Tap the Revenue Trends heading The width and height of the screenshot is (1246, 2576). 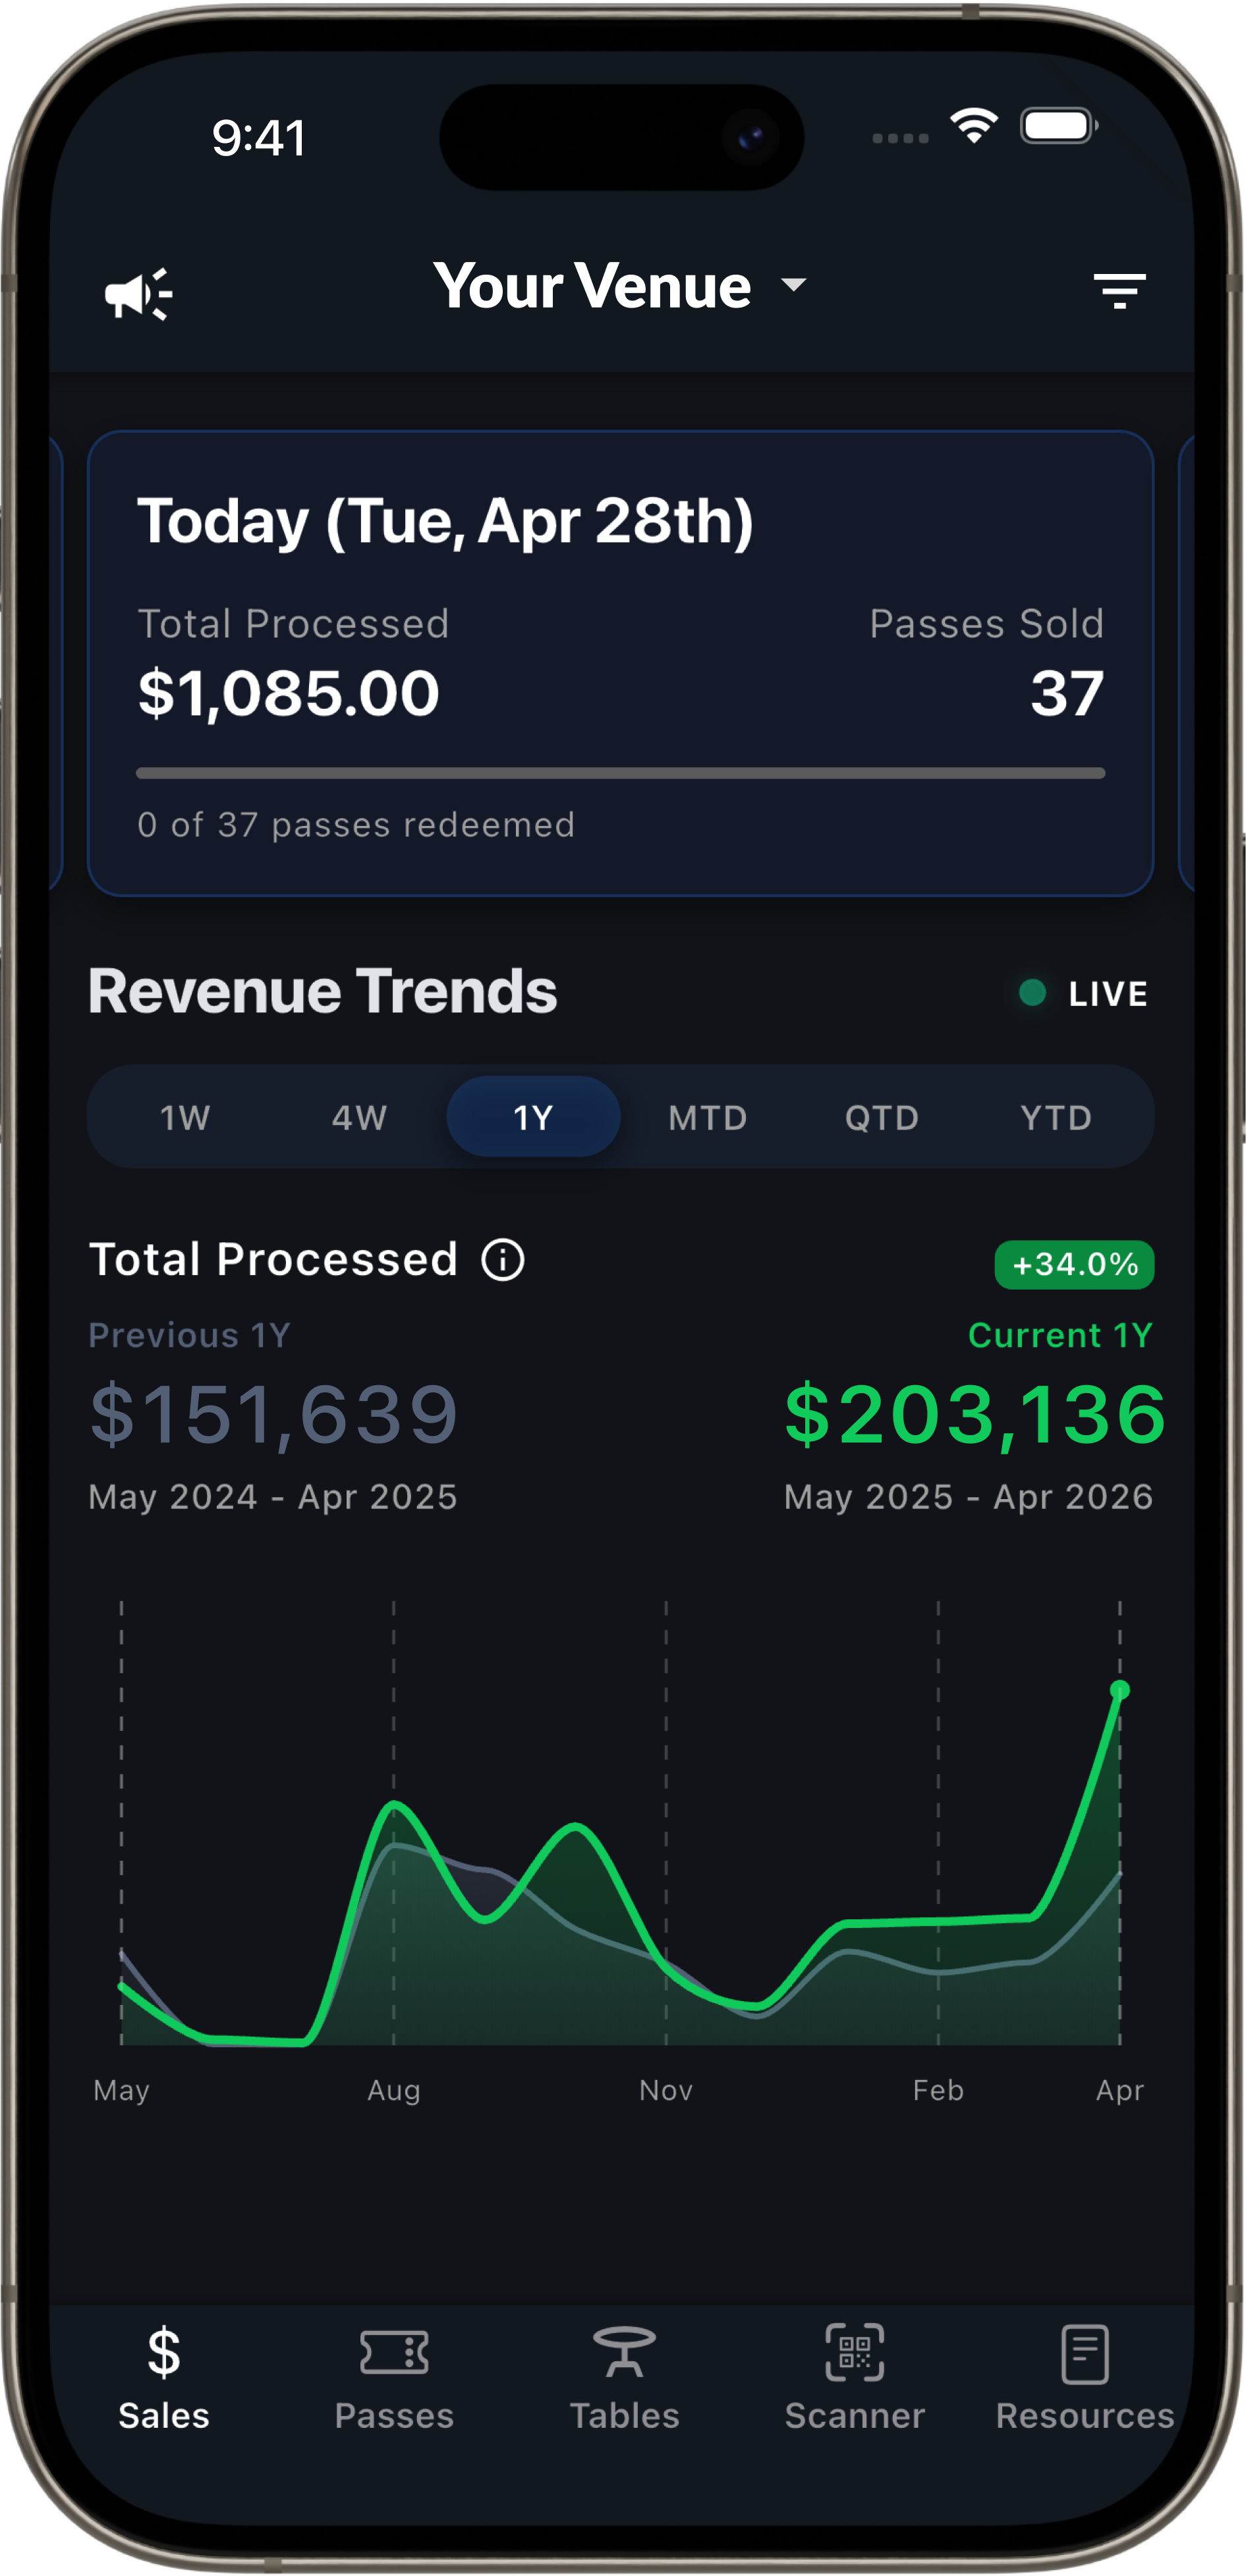point(322,991)
